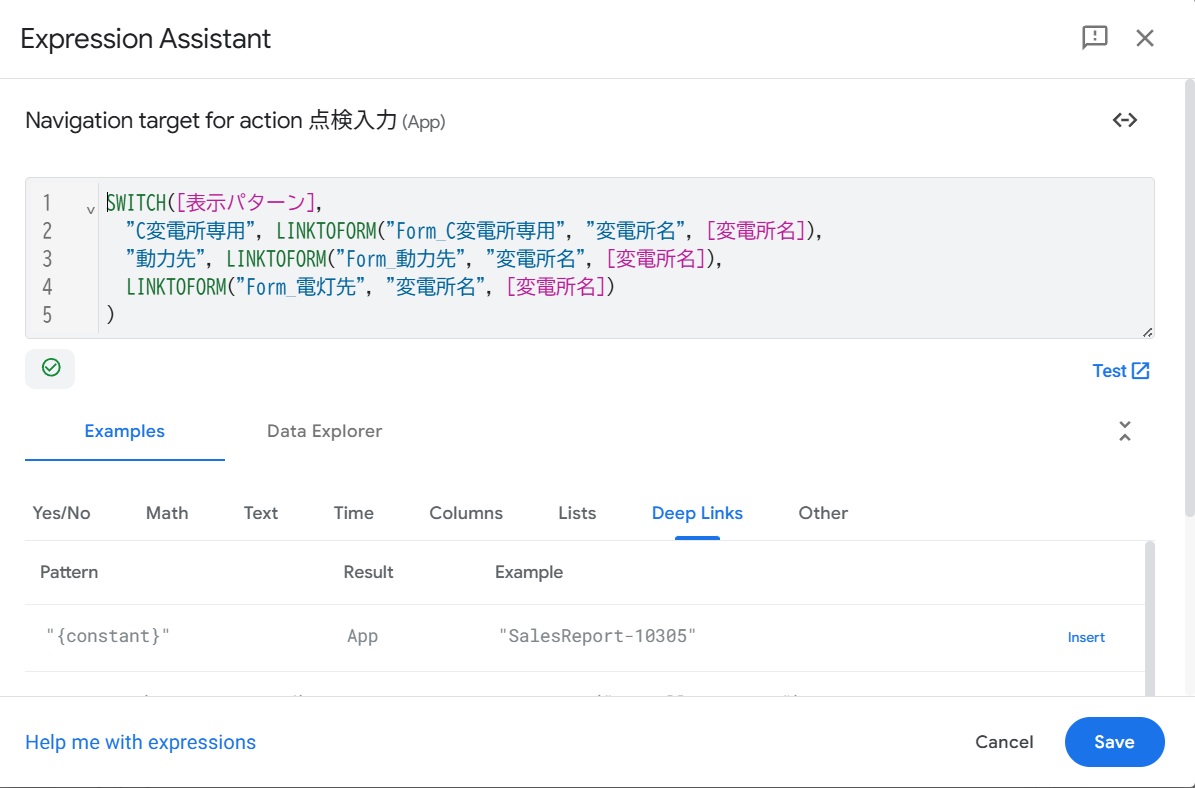Viewport: 1195px width, 788px height.
Task: Click the feedback speech bubble icon
Action: pyautogui.click(x=1095, y=38)
